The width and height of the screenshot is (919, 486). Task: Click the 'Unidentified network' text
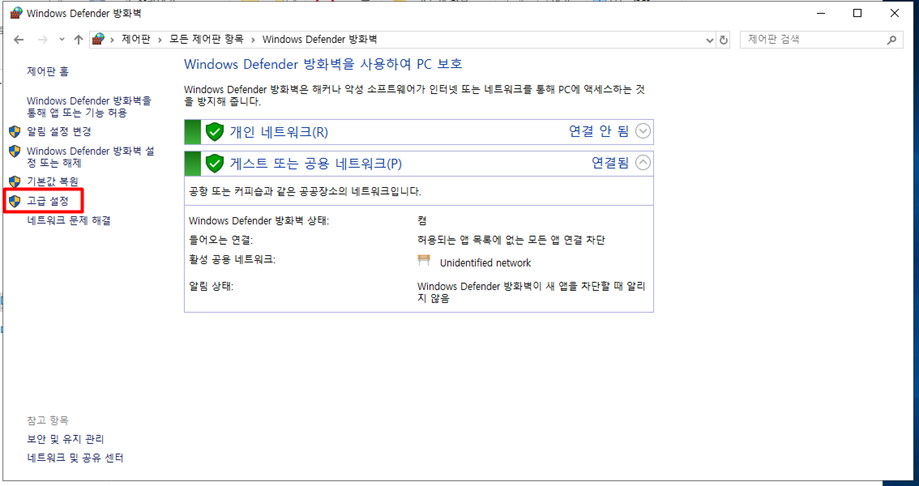pos(485,263)
